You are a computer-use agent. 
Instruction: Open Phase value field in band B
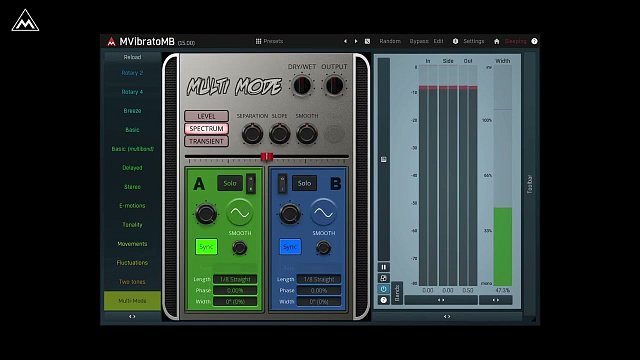(319, 290)
